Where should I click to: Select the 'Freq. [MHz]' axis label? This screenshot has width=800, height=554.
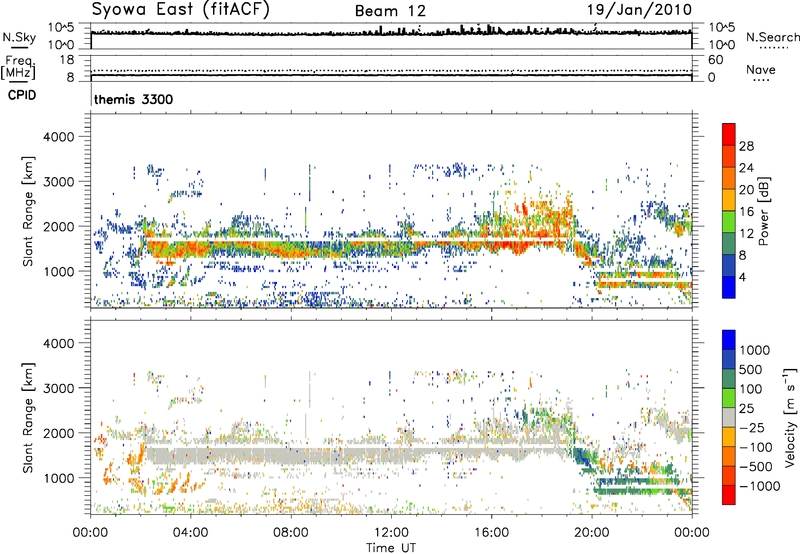click(19, 67)
